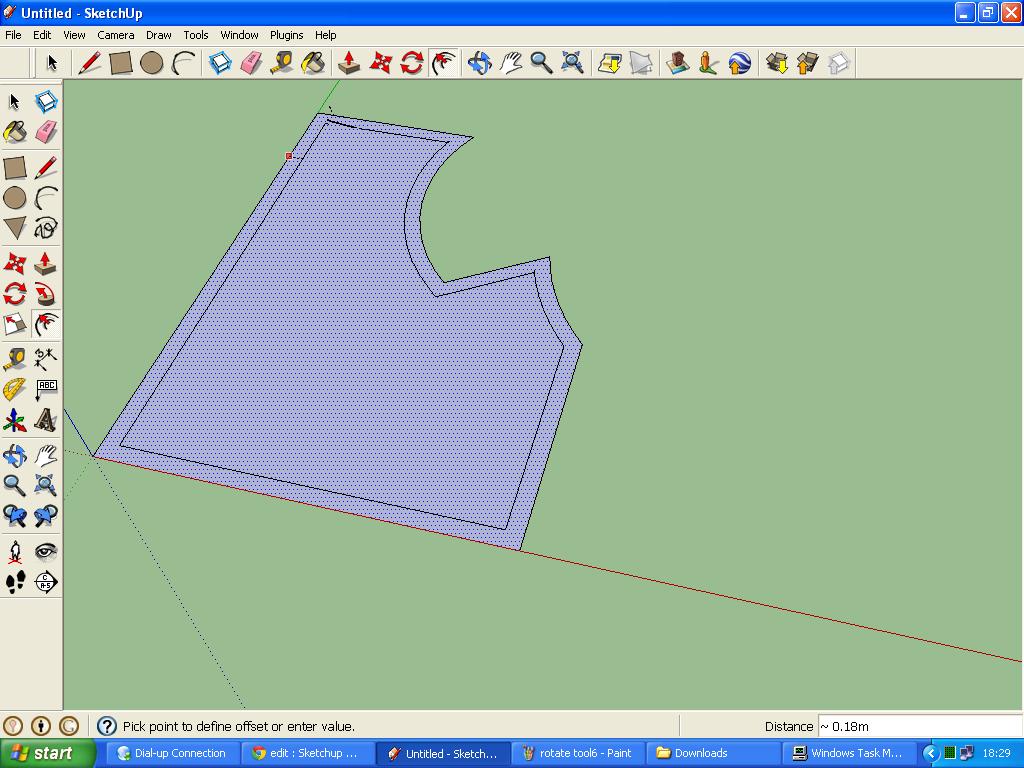
Task: Activate the Orbit tool in the Large Tool Set
Action: [x=15, y=455]
